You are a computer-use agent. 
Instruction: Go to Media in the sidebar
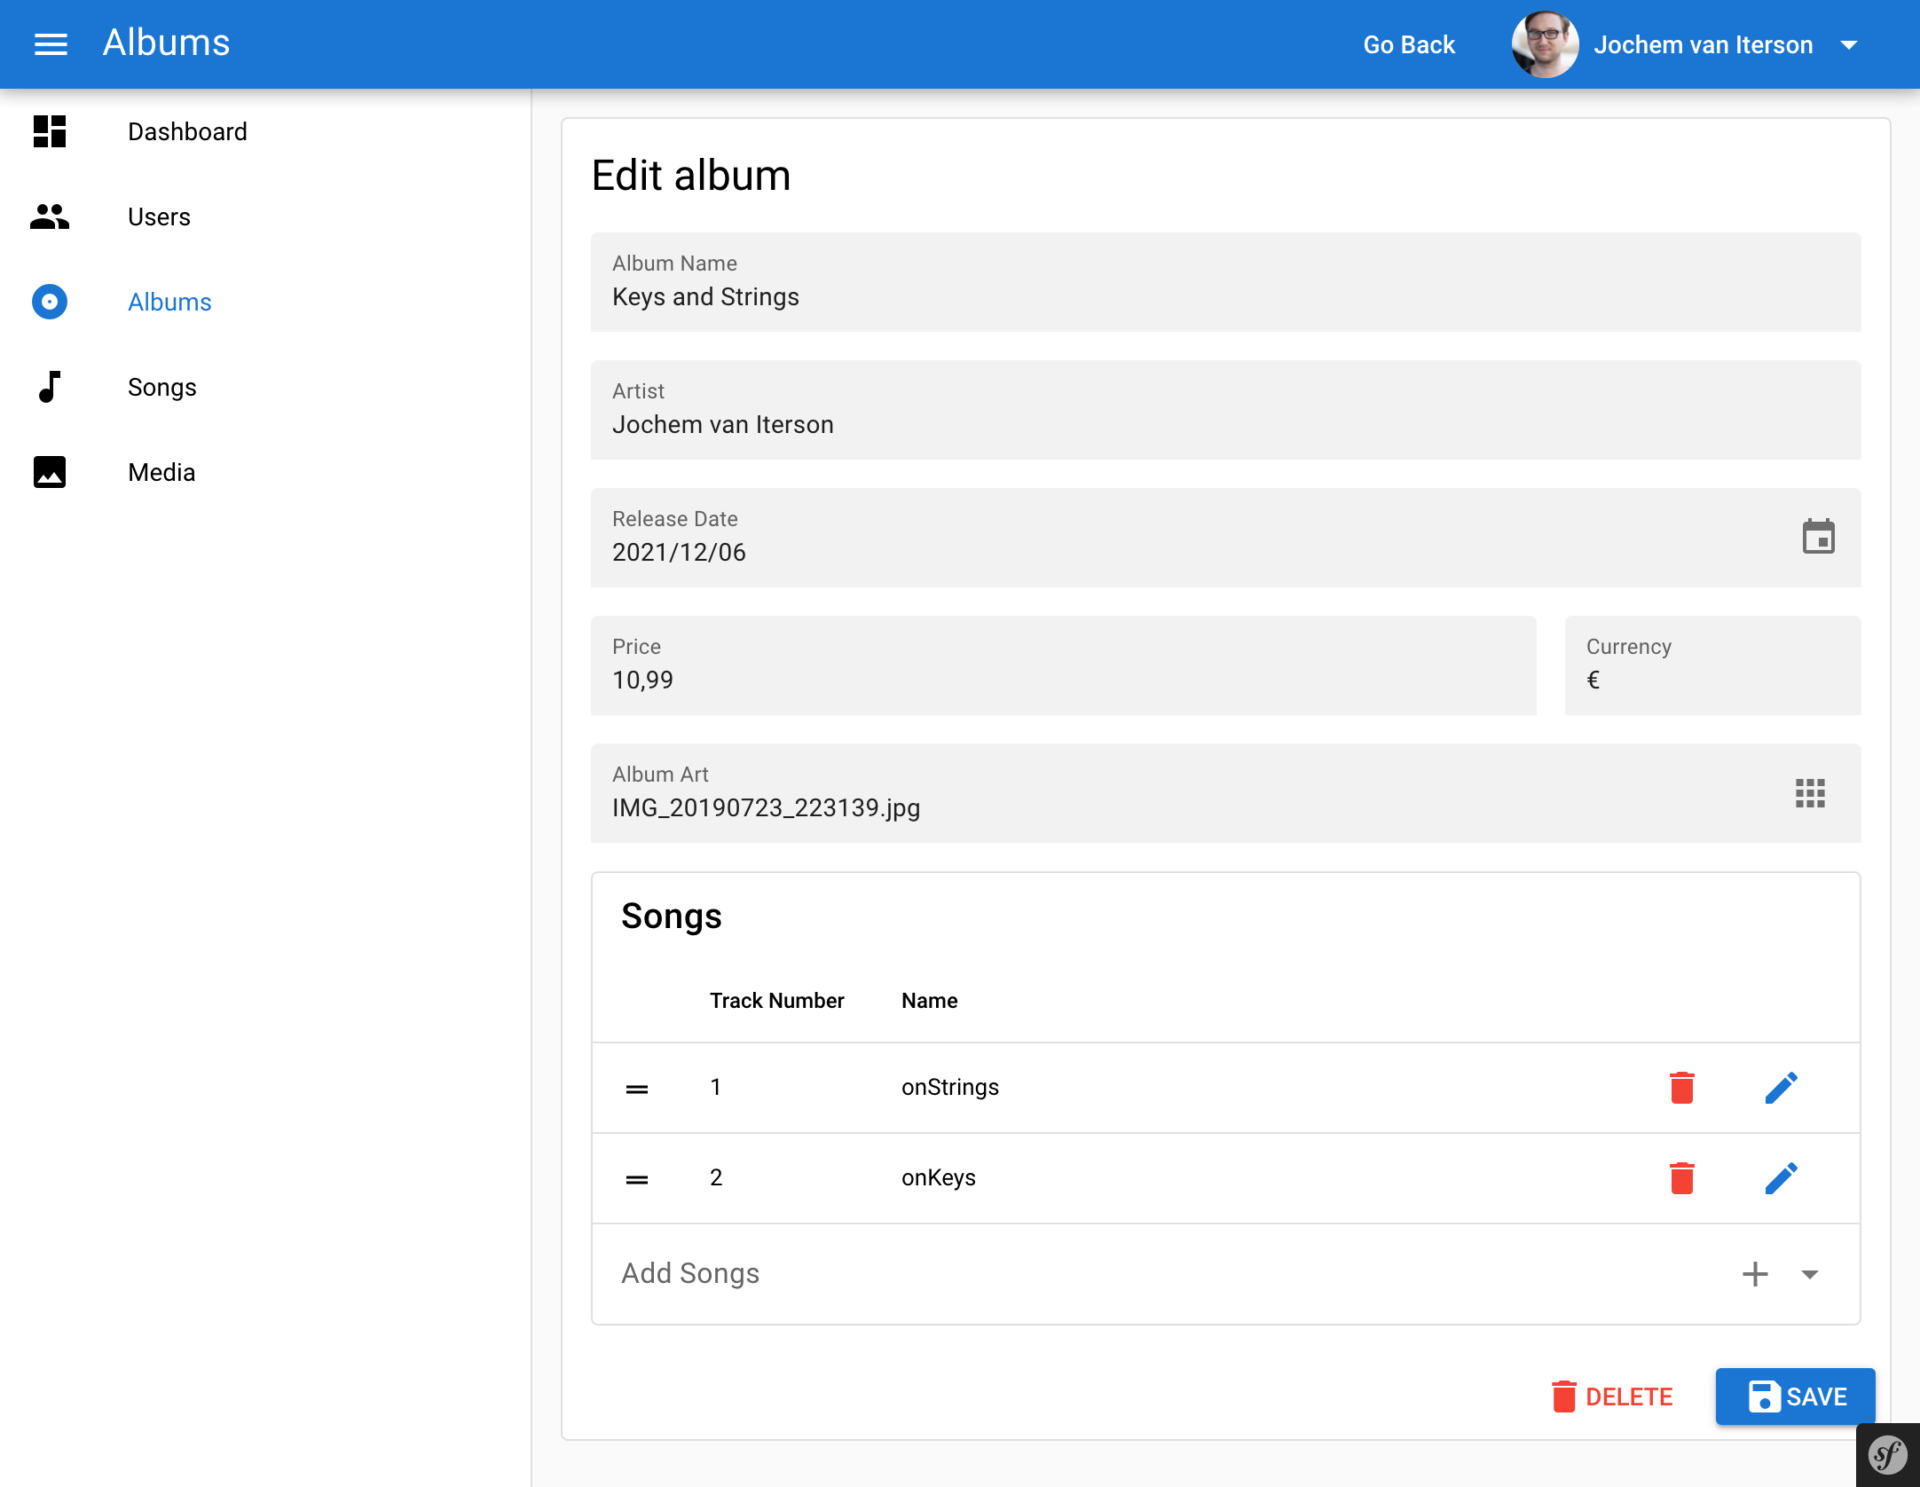coord(161,472)
